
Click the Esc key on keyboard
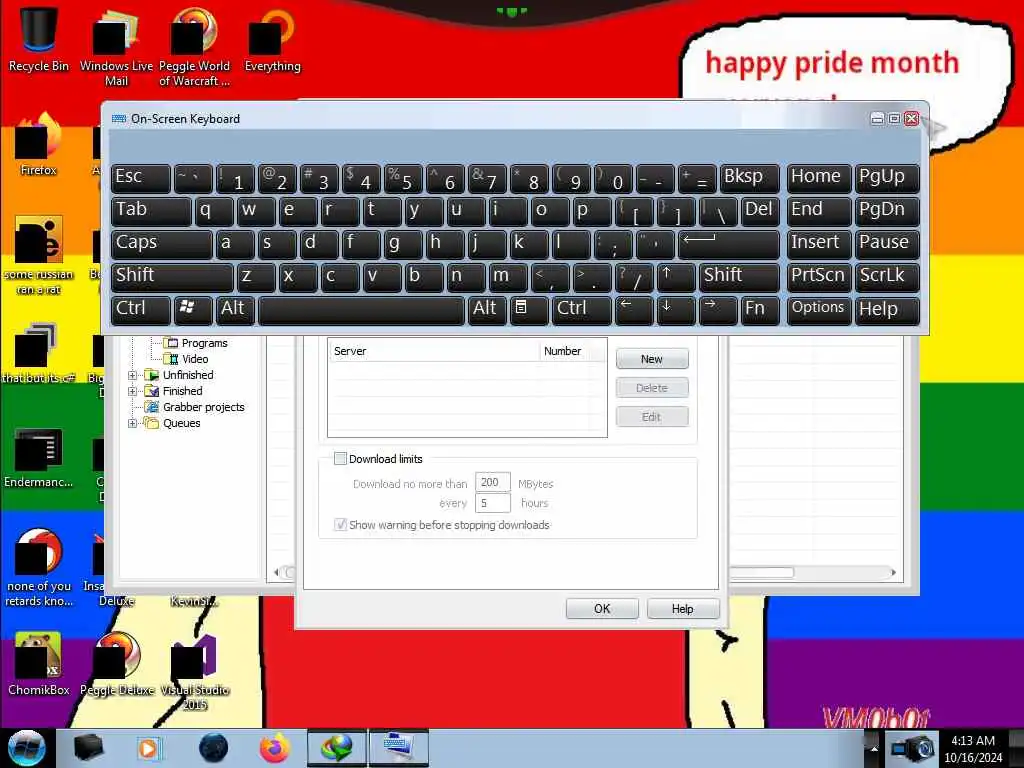(140, 178)
